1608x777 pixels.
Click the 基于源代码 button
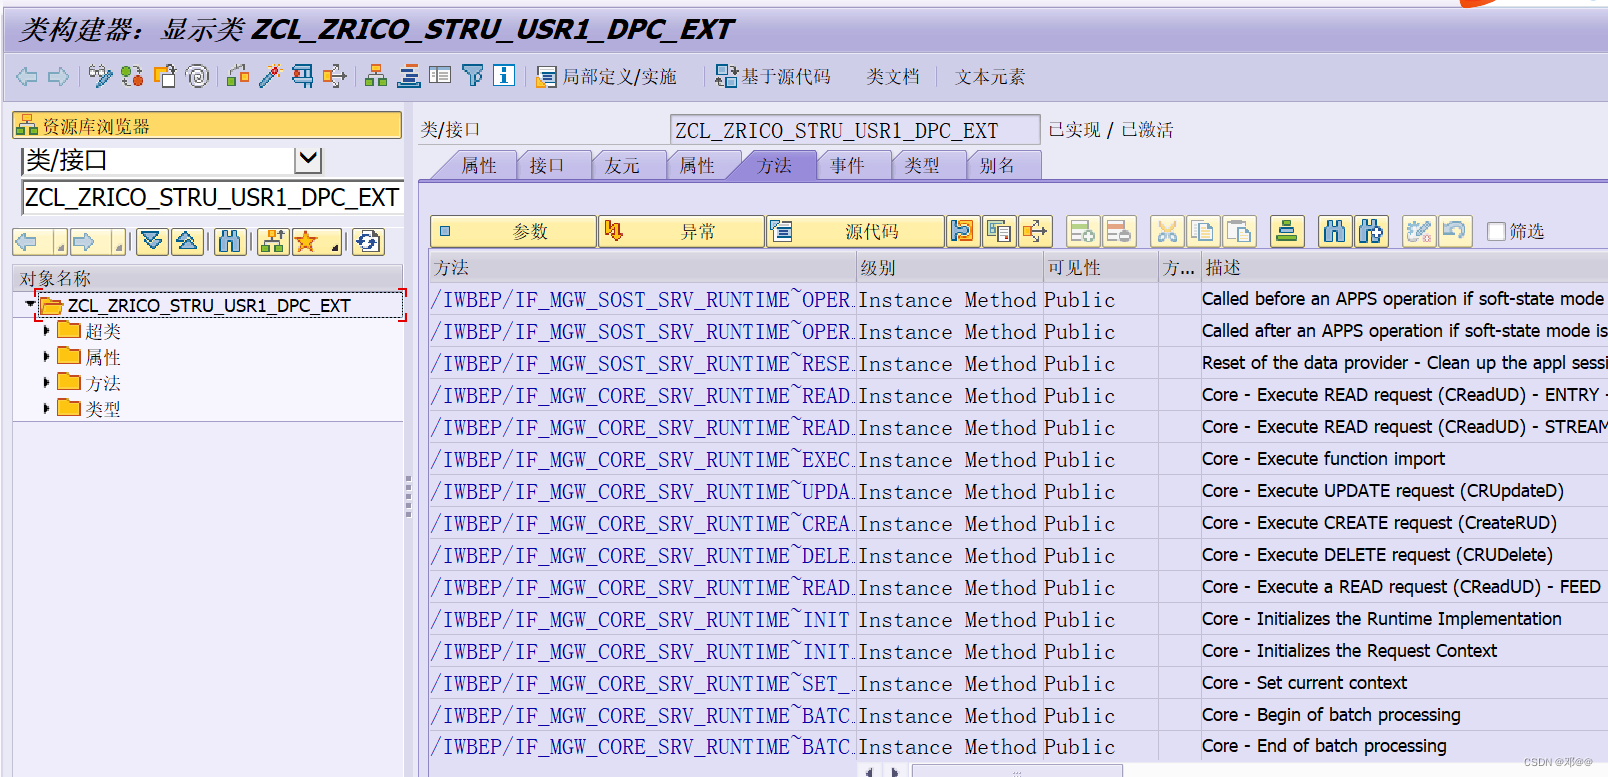[772, 77]
